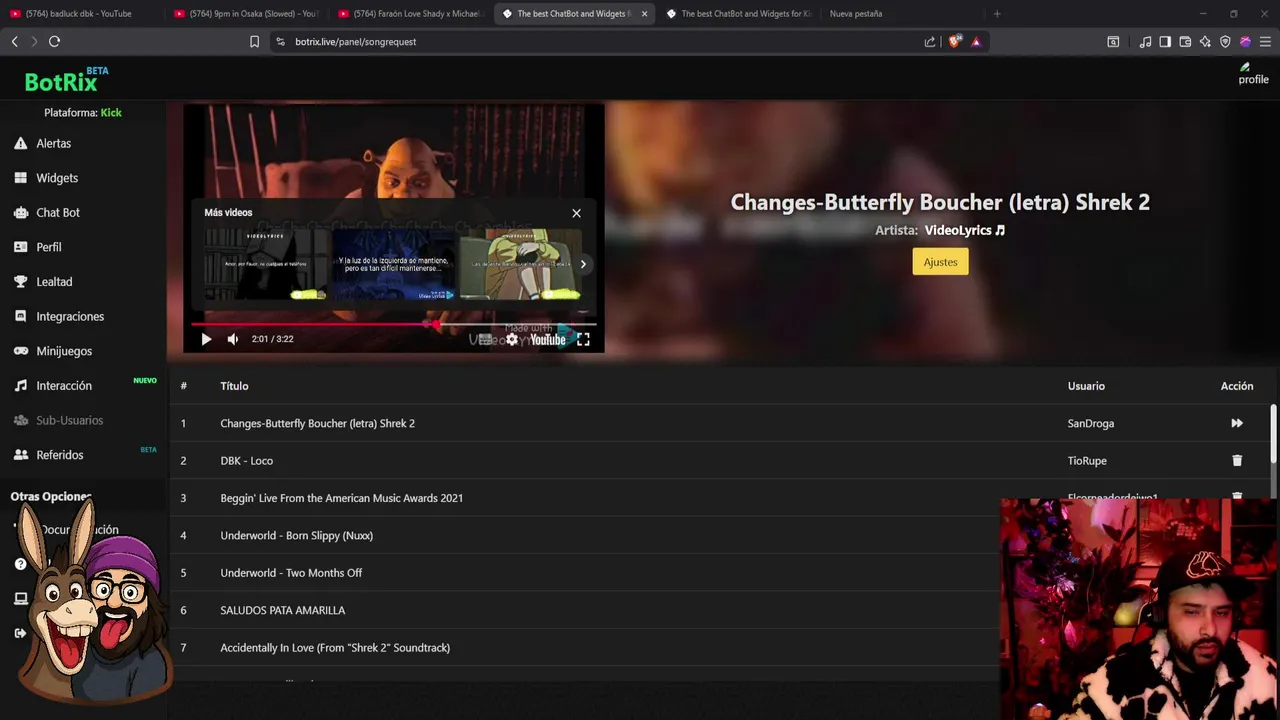The image size is (1280, 720).
Task: Open Integraciones in the sidebar
Action: click(x=69, y=316)
